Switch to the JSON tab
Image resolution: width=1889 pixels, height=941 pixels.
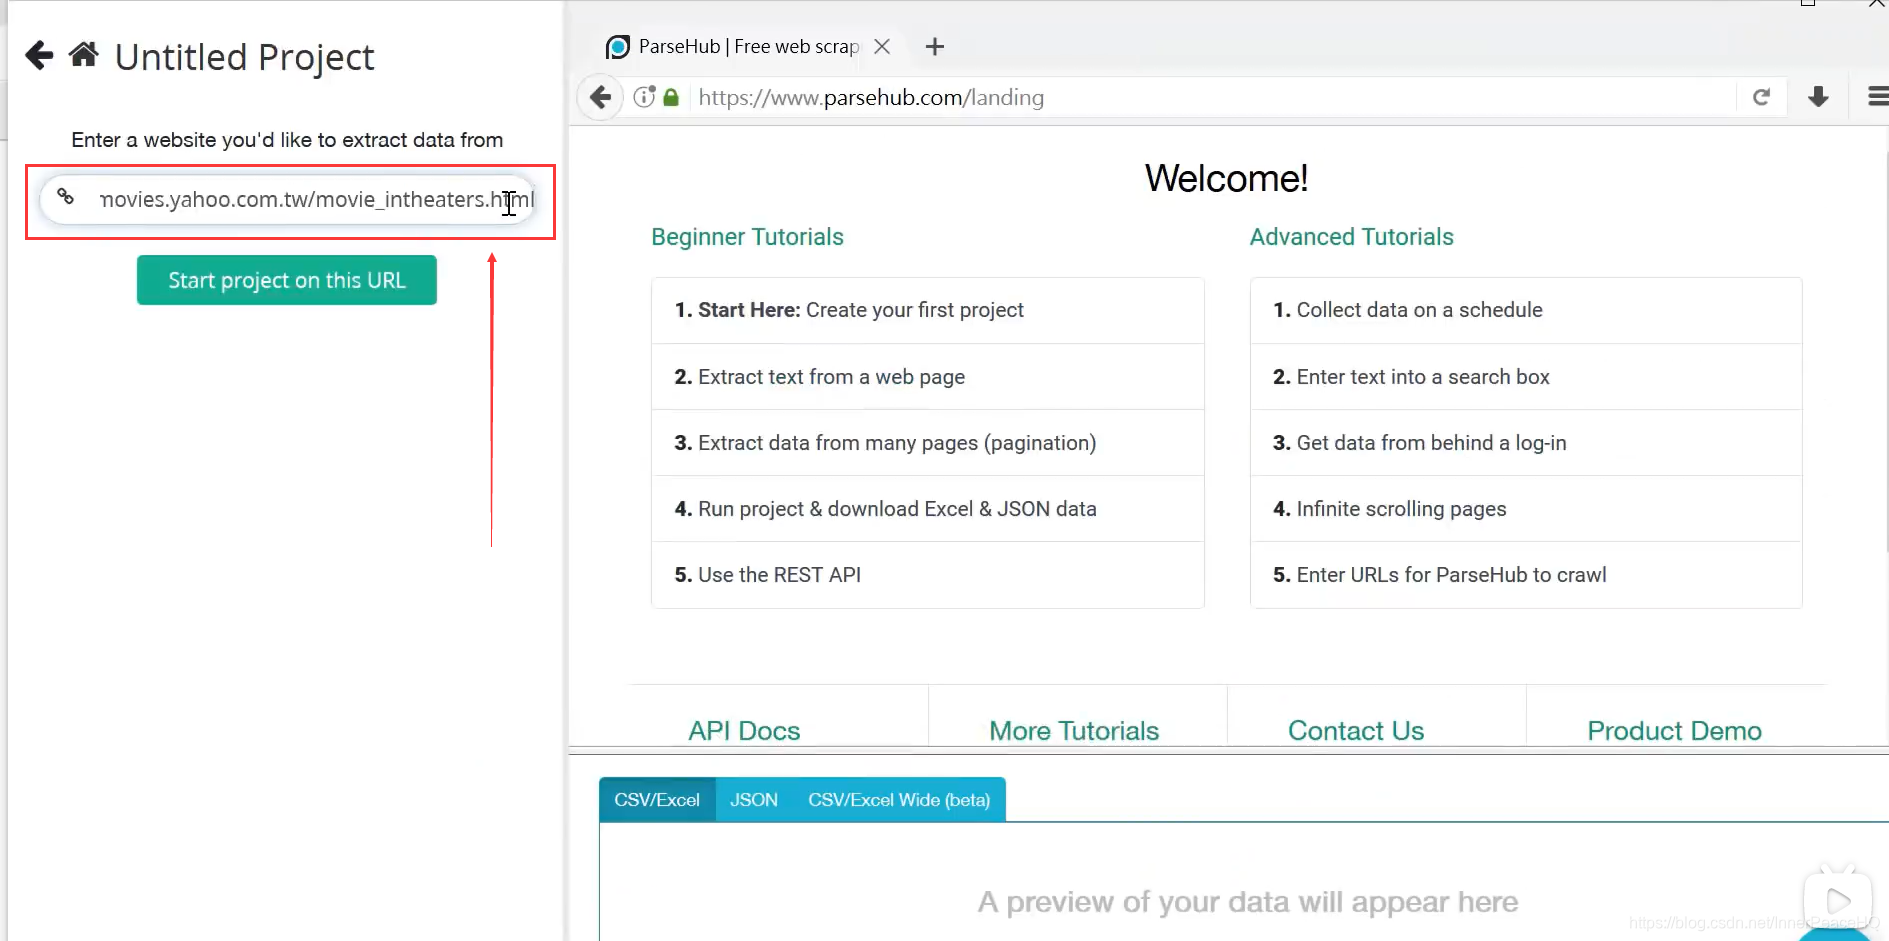click(754, 800)
